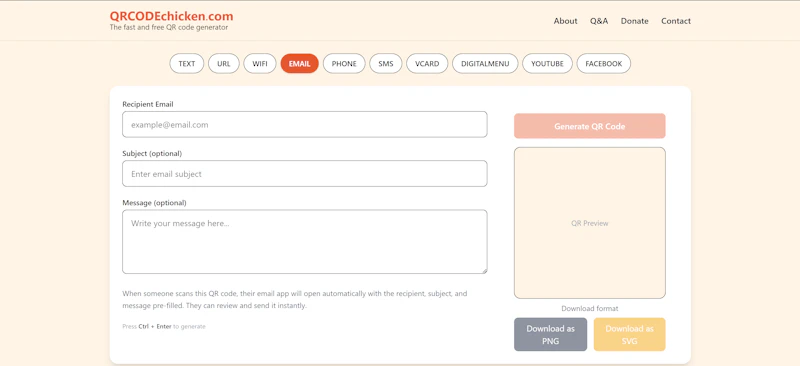Switch to the URL tab
The height and width of the screenshot is (366, 800).
point(223,64)
